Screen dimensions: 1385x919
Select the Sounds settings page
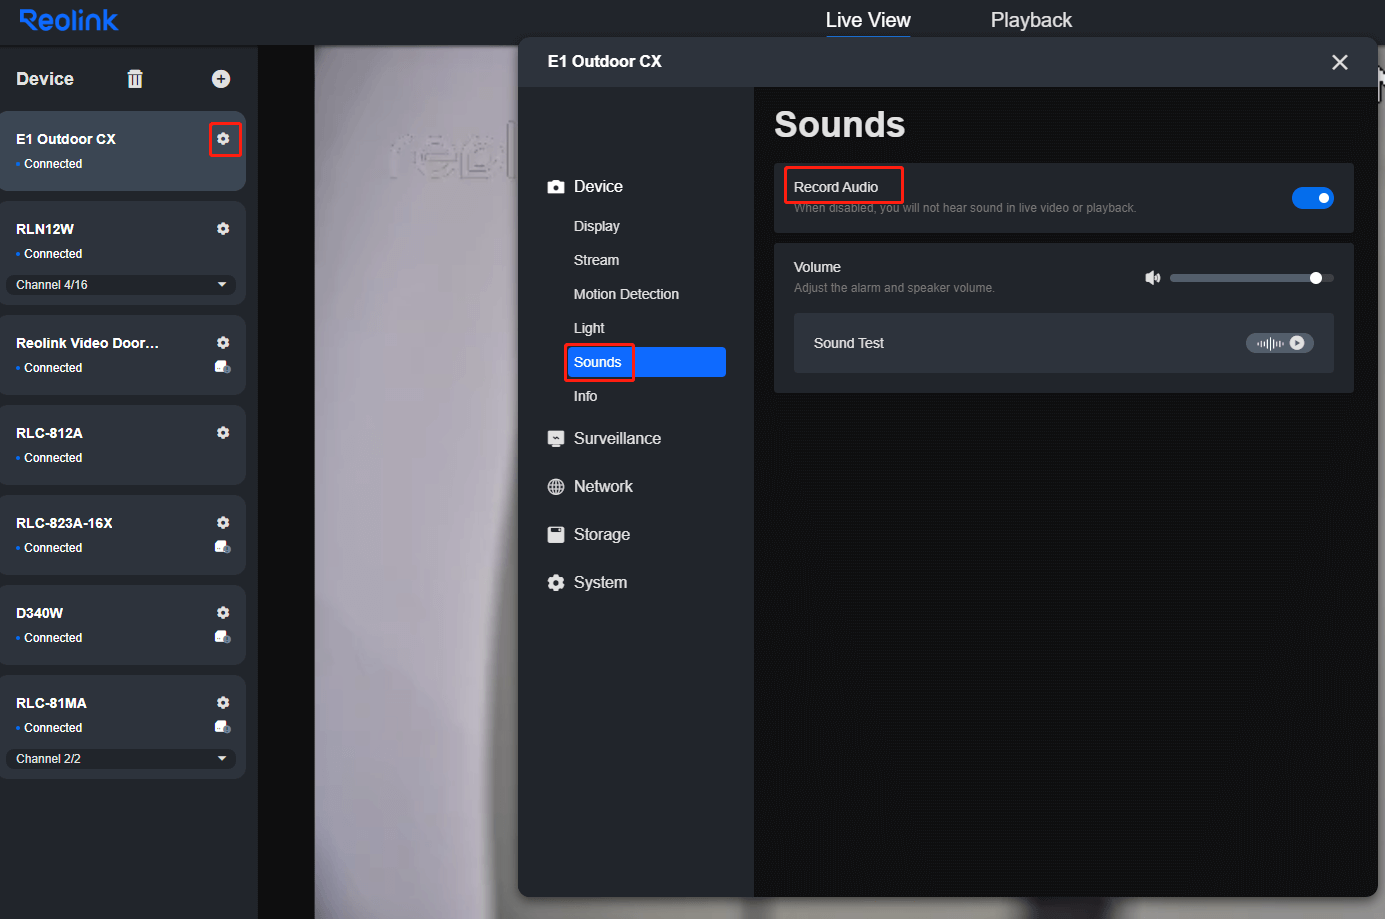tap(646, 362)
